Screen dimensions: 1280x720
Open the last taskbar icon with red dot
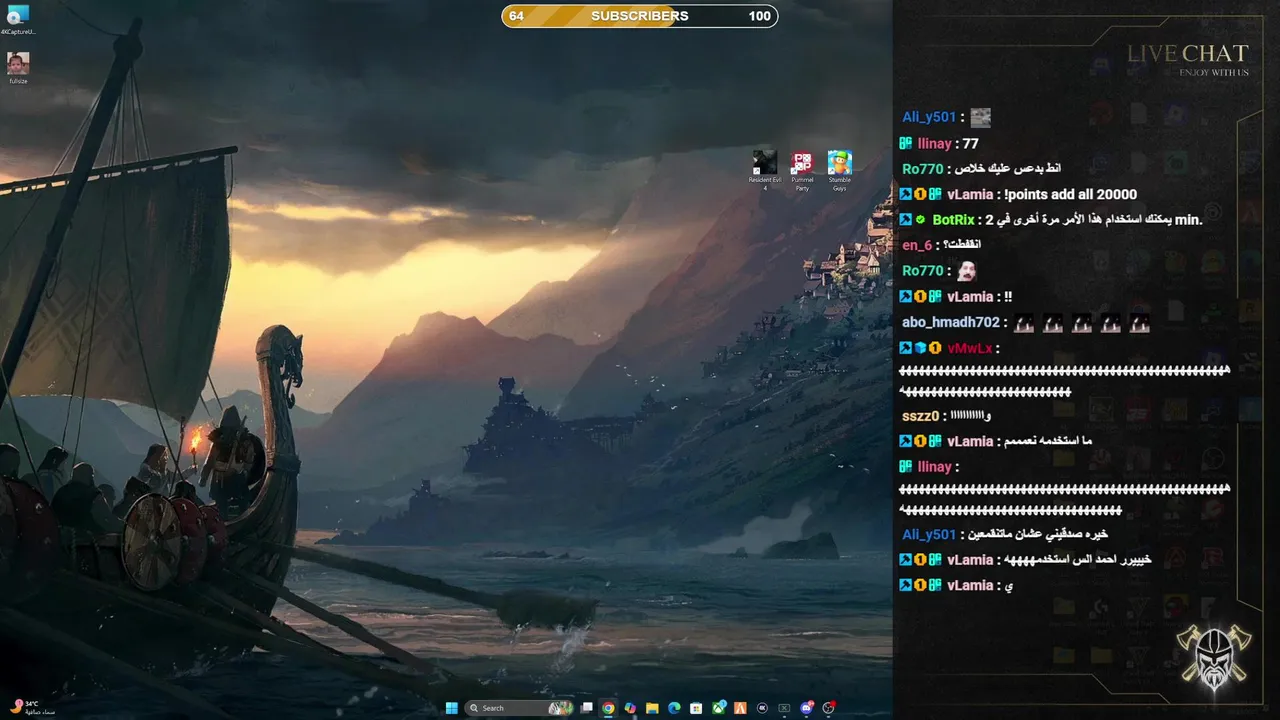coord(828,708)
